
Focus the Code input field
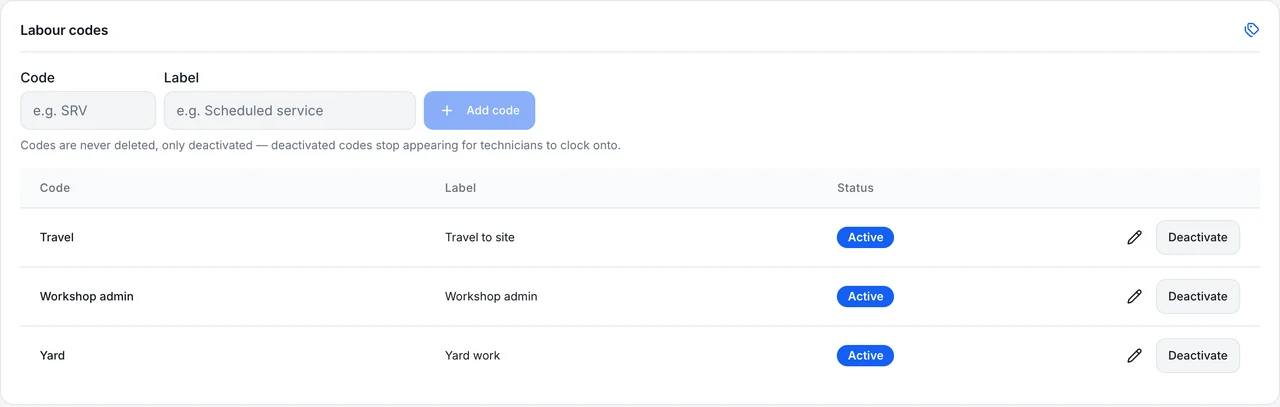click(88, 111)
